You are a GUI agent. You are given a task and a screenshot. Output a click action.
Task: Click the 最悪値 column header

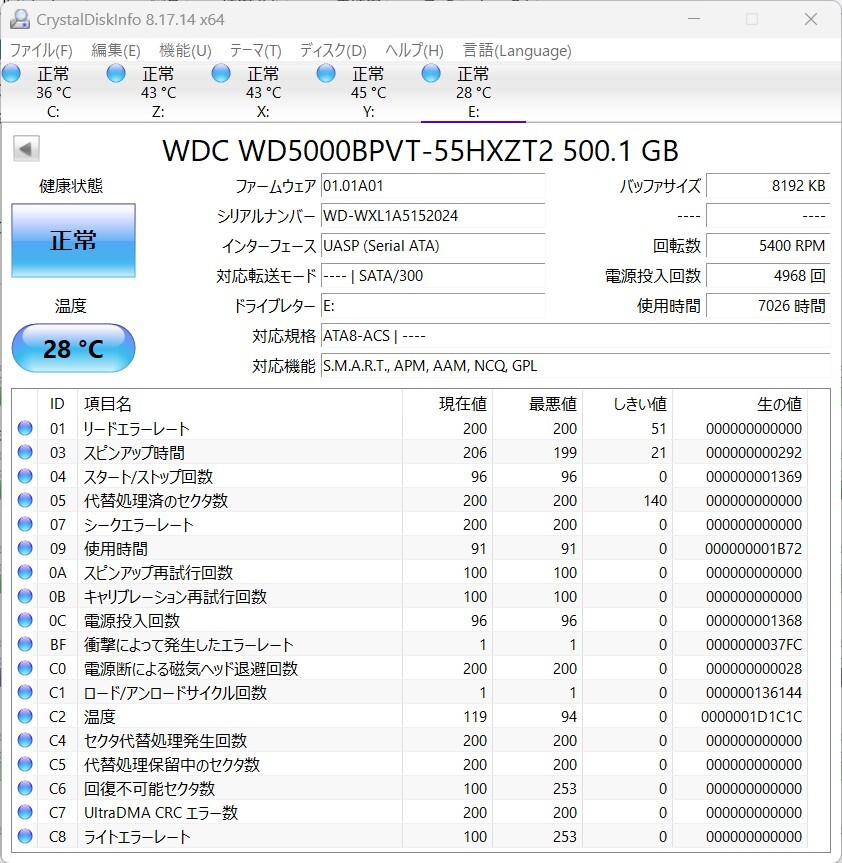pyautogui.click(x=538, y=404)
